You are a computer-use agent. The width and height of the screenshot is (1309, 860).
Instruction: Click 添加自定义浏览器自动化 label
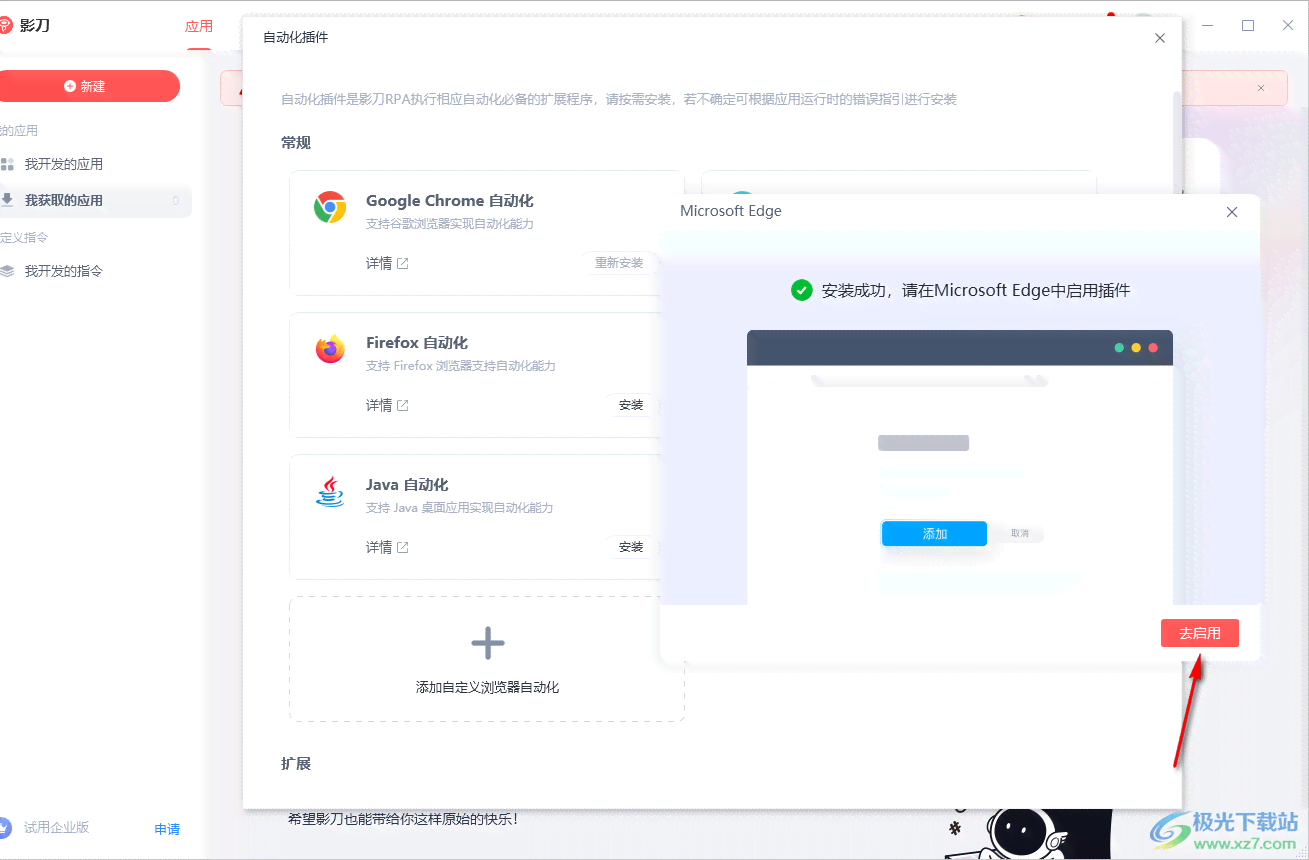coord(487,687)
